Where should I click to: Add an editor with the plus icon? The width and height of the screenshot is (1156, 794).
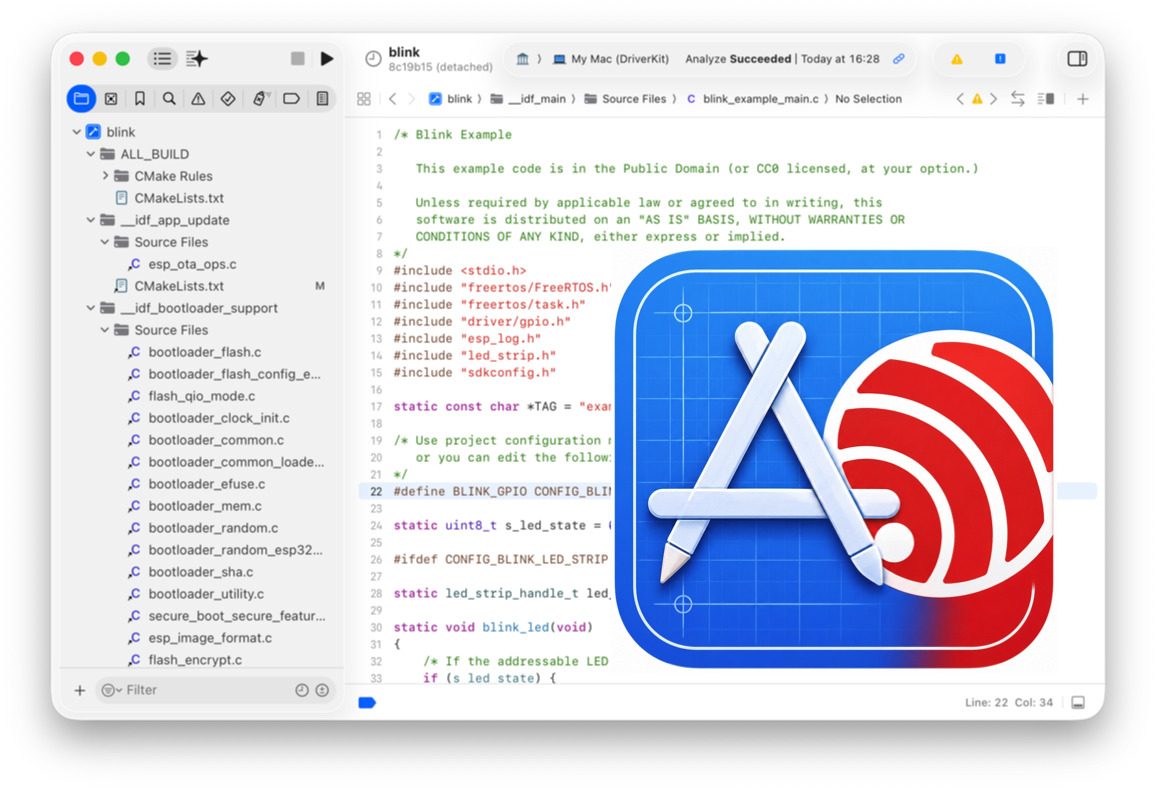(x=1082, y=99)
